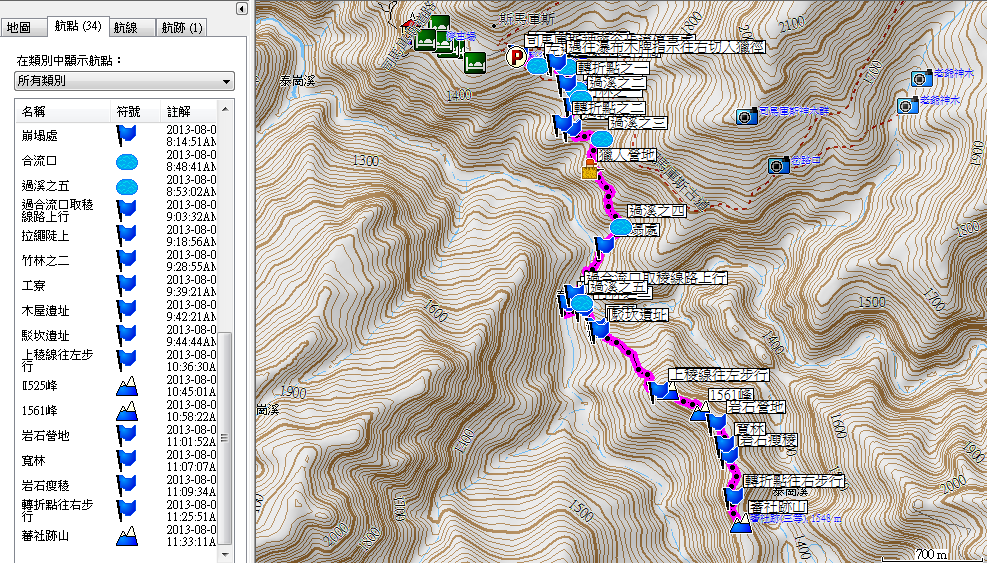Image resolution: width=987 pixels, height=563 pixels.
Task: Click the camera icon beside 登路口
Action: pyautogui.click(x=778, y=165)
